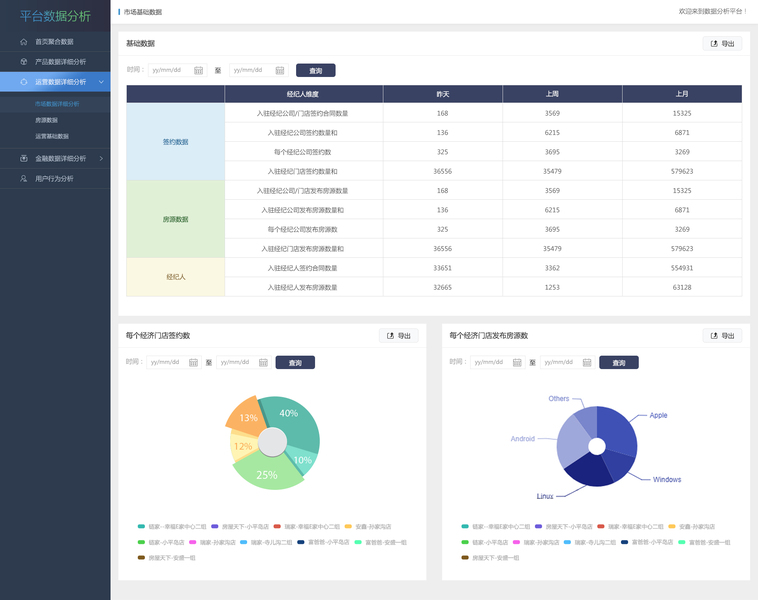Click the finance icon beside 金融数据详细分析
The image size is (758, 600).
(x=24, y=159)
